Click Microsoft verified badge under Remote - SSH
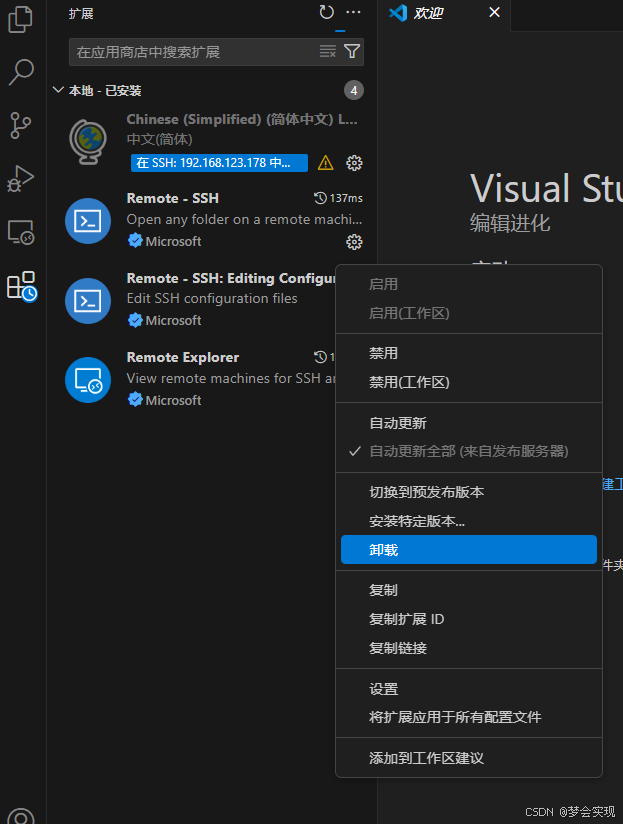Screen dimensions: 623x824 click(135, 241)
